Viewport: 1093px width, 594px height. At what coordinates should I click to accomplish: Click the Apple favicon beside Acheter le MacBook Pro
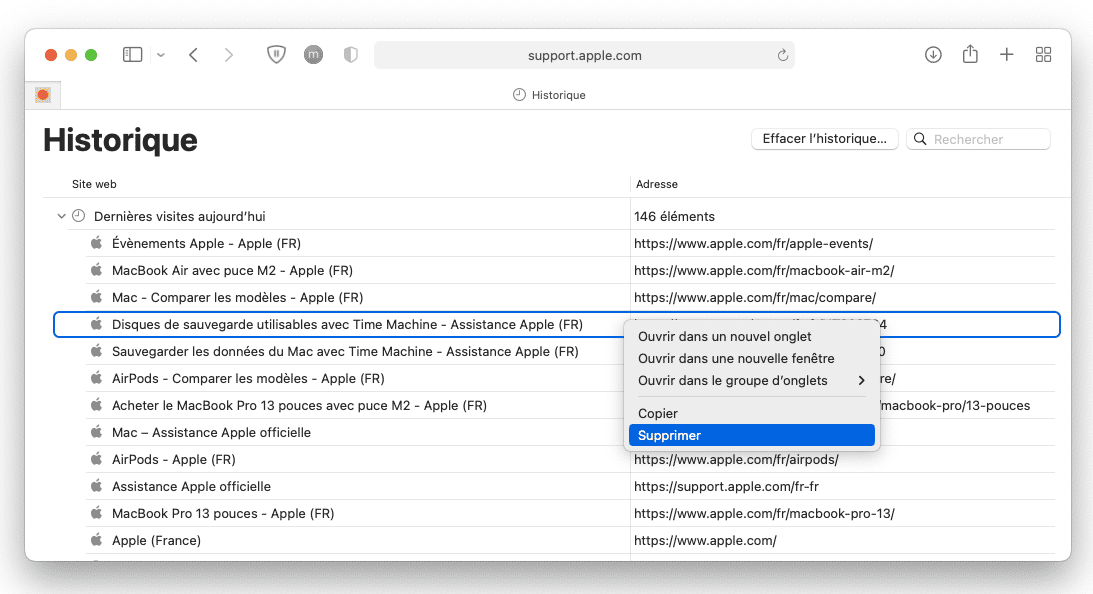96,405
